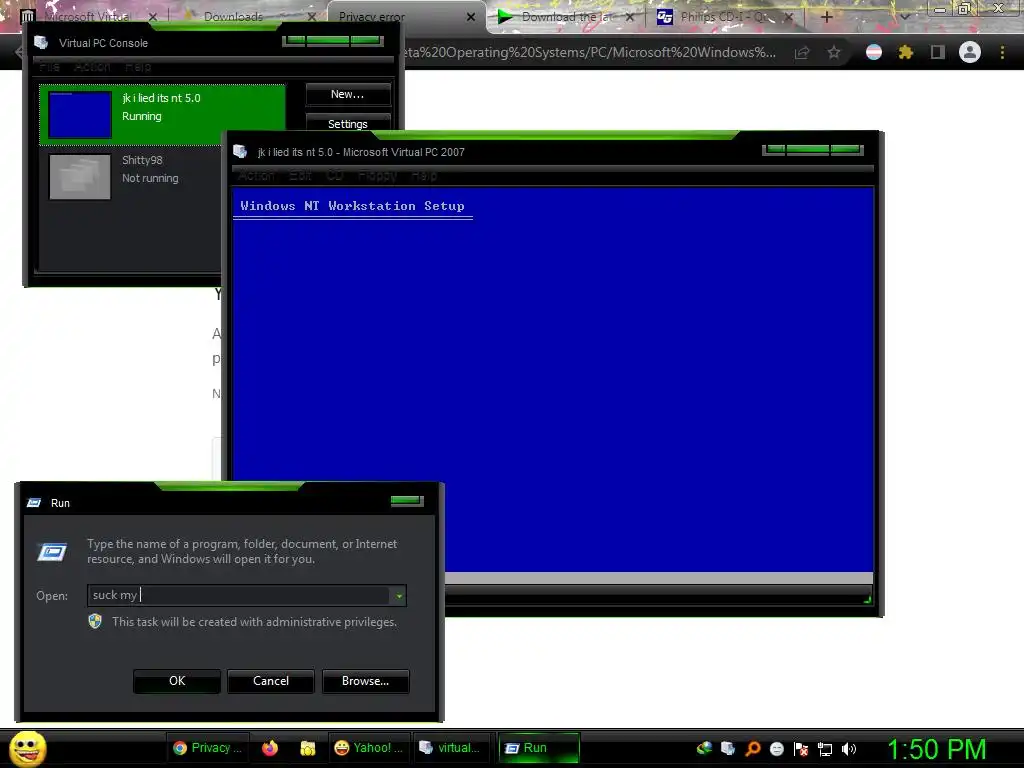This screenshot has width=1024, height=768.
Task: Click the 'Not running' status of Shitty98
Action: click(x=150, y=178)
